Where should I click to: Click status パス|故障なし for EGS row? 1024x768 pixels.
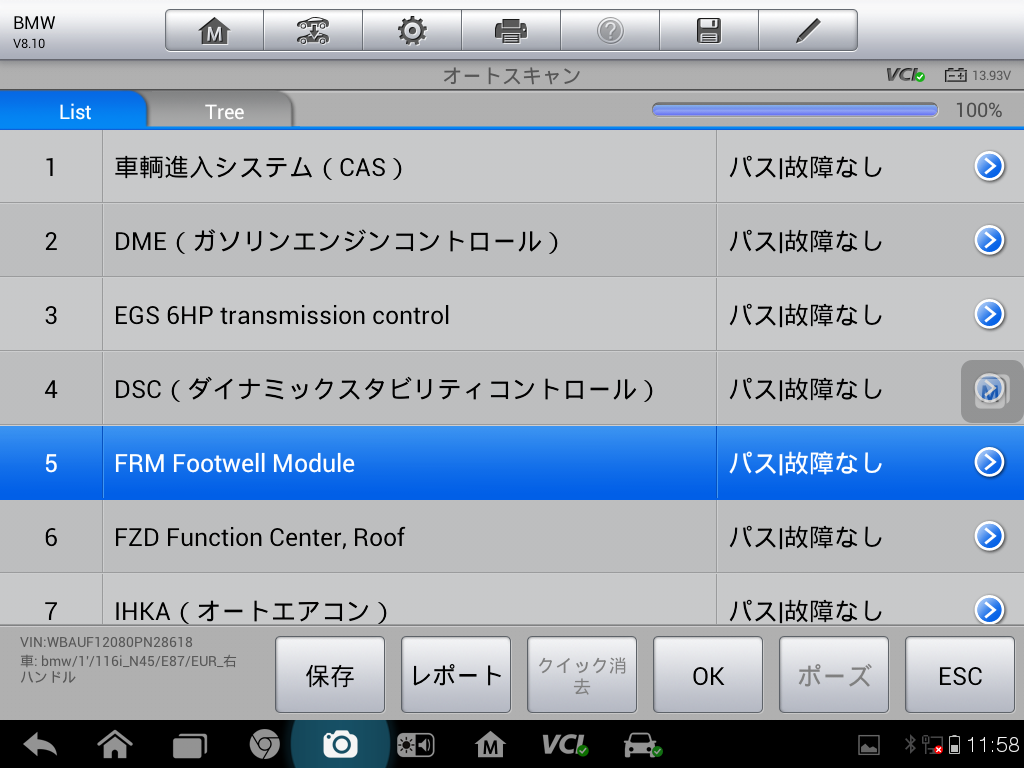click(x=806, y=315)
